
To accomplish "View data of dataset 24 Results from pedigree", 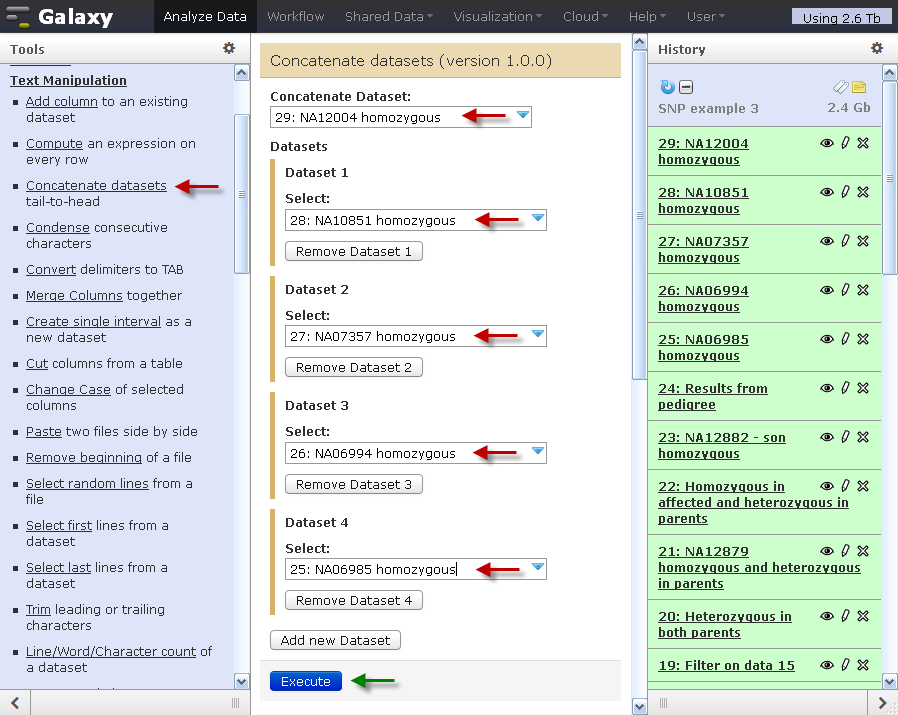I will [x=827, y=389].
